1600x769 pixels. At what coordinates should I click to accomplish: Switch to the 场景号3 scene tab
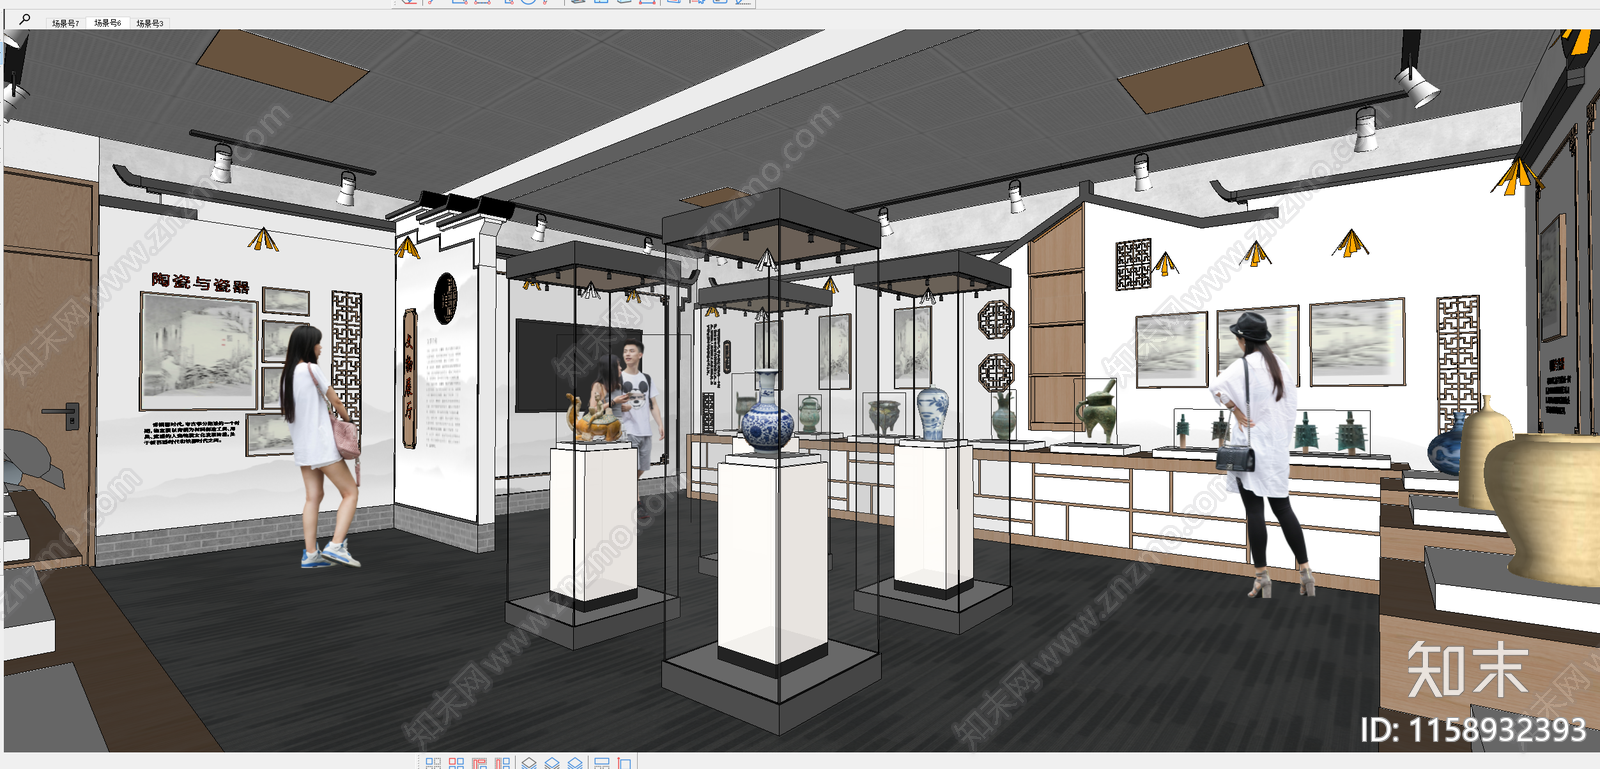click(x=150, y=23)
